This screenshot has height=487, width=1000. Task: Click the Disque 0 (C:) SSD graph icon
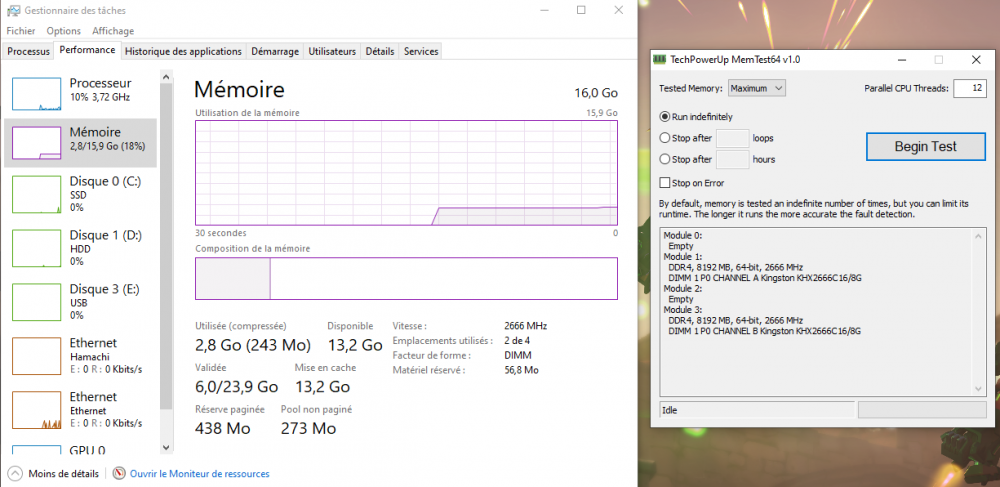36,194
